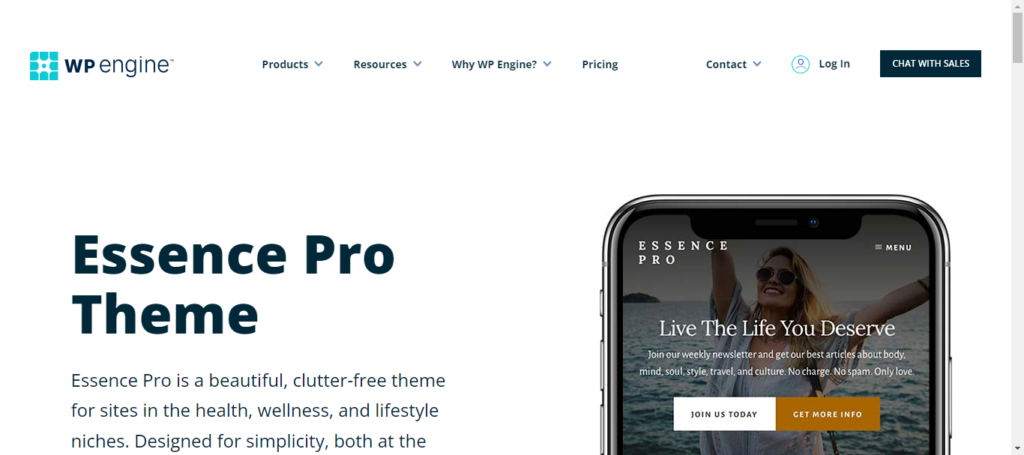Expand the Products dropdown chevron
The image size is (1024, 455).
318,64
